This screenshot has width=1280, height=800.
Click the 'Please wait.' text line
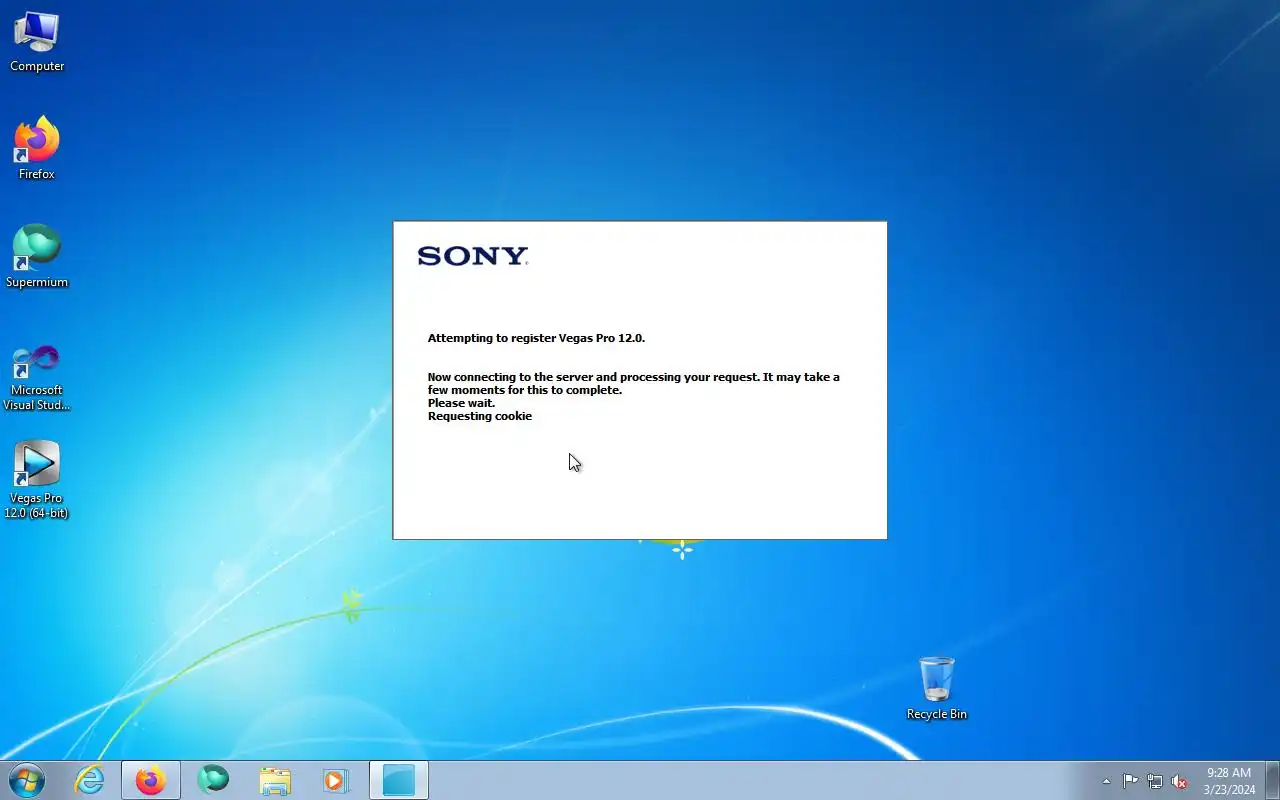coord(461,403)
